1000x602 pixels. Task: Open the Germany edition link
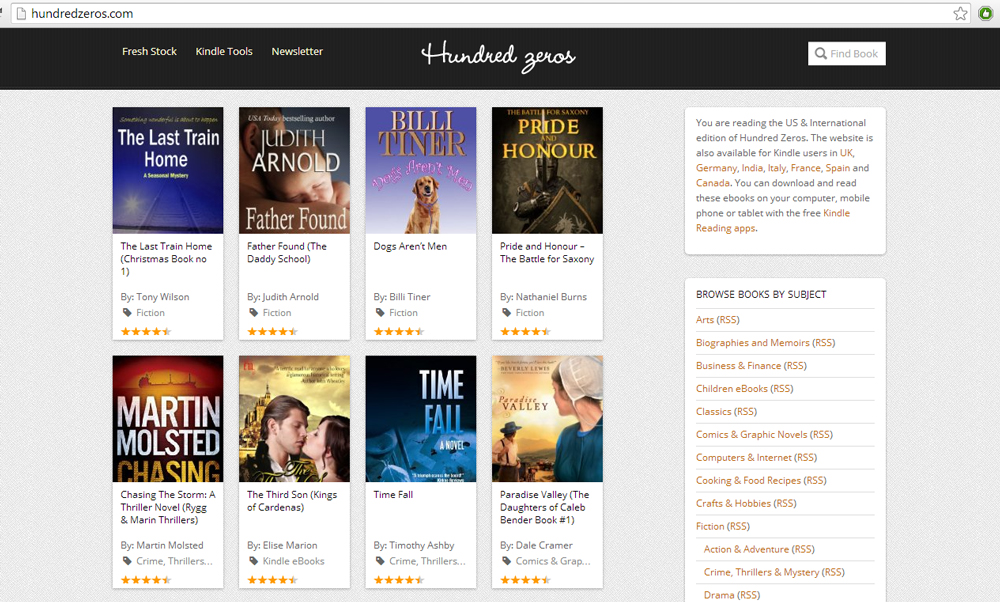(x=716, y=168)
